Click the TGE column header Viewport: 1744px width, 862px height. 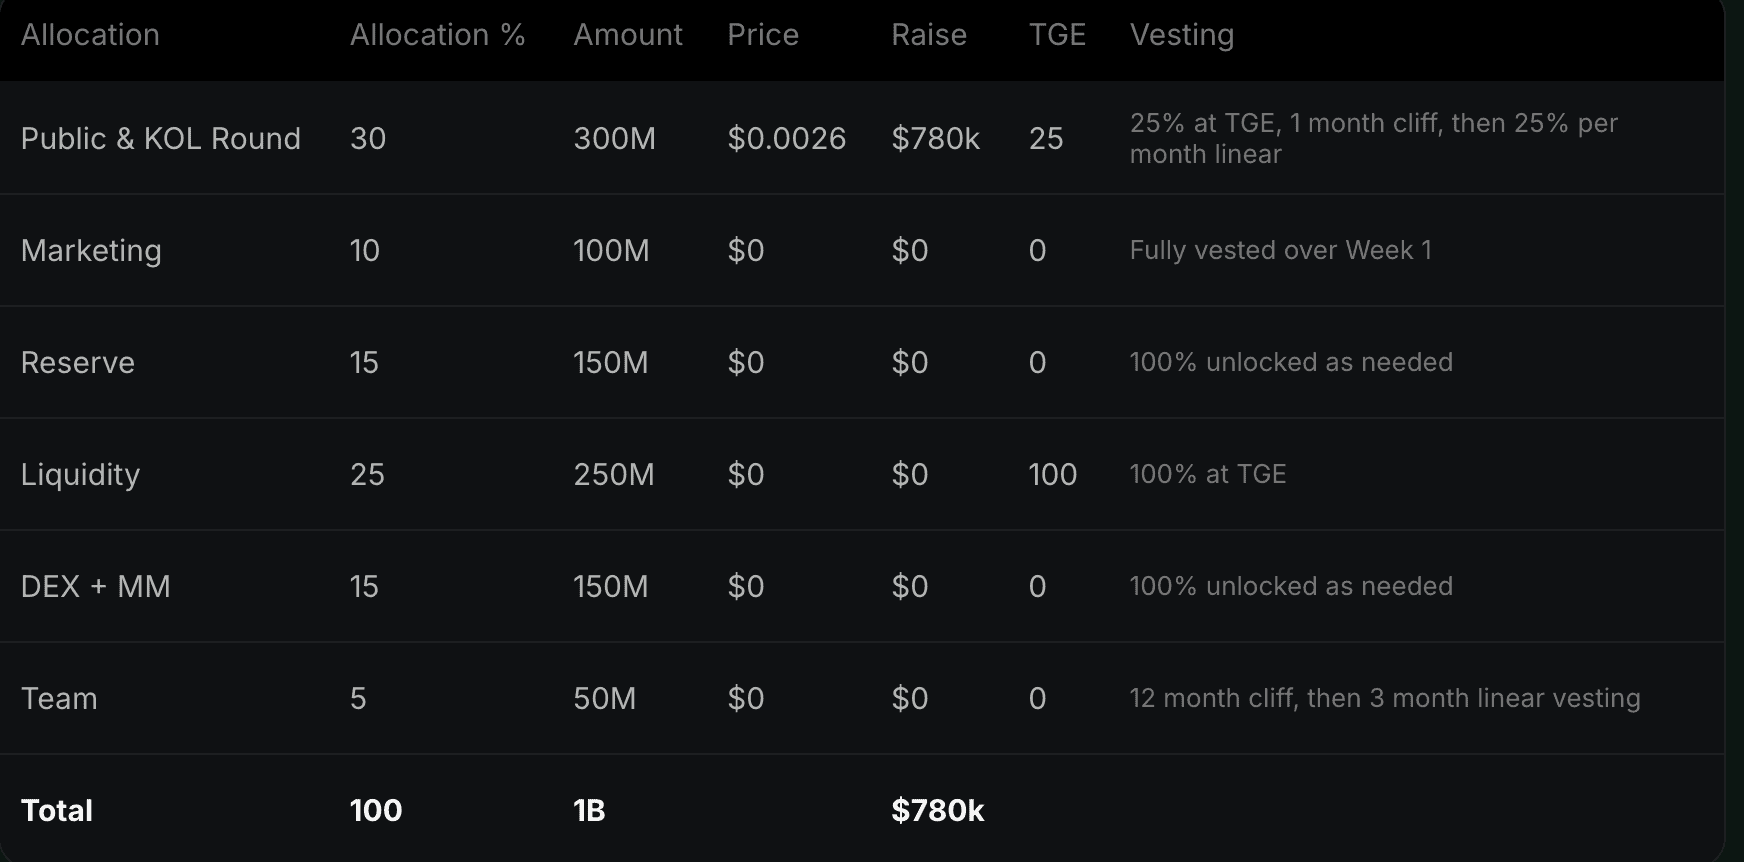click(x=1057, y=35)
